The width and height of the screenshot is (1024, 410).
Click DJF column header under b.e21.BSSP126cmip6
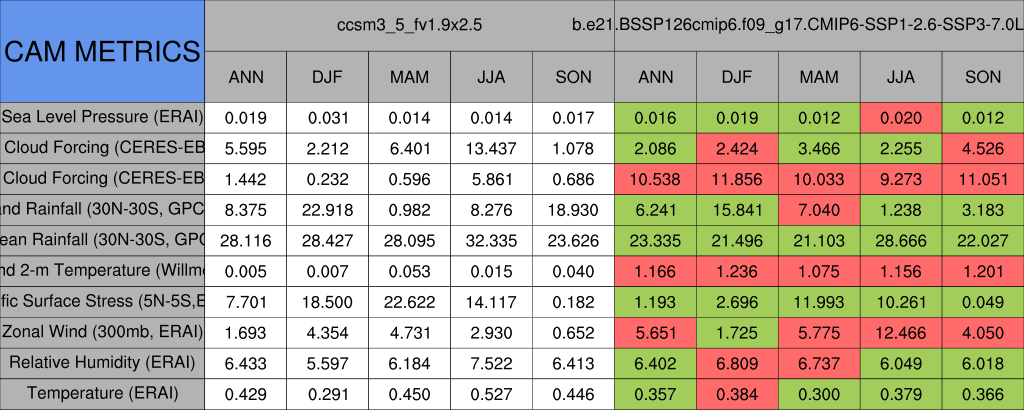point(738,77)
